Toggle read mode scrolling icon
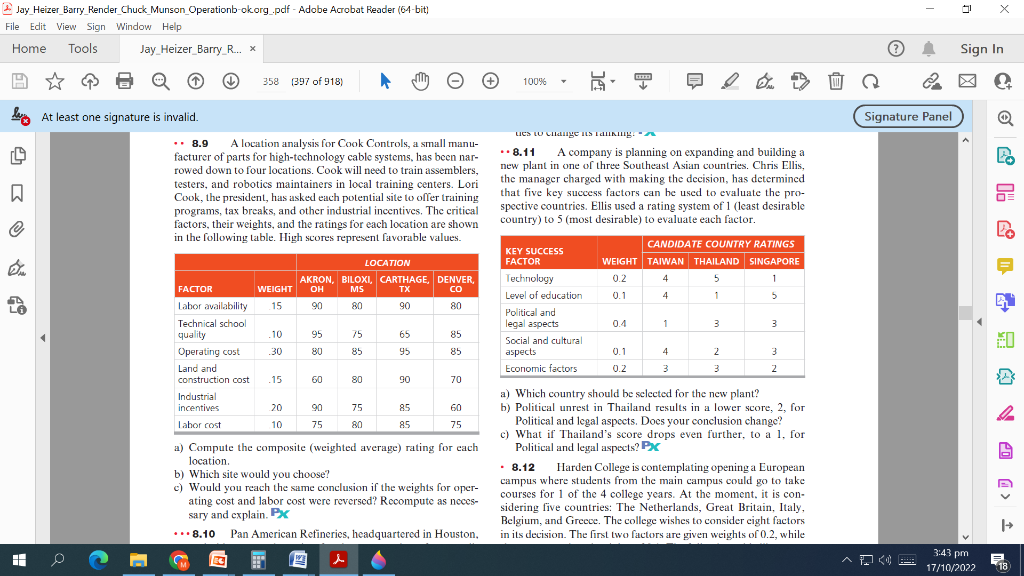The height and width of the screenshot is (576, 1024). 643,81
